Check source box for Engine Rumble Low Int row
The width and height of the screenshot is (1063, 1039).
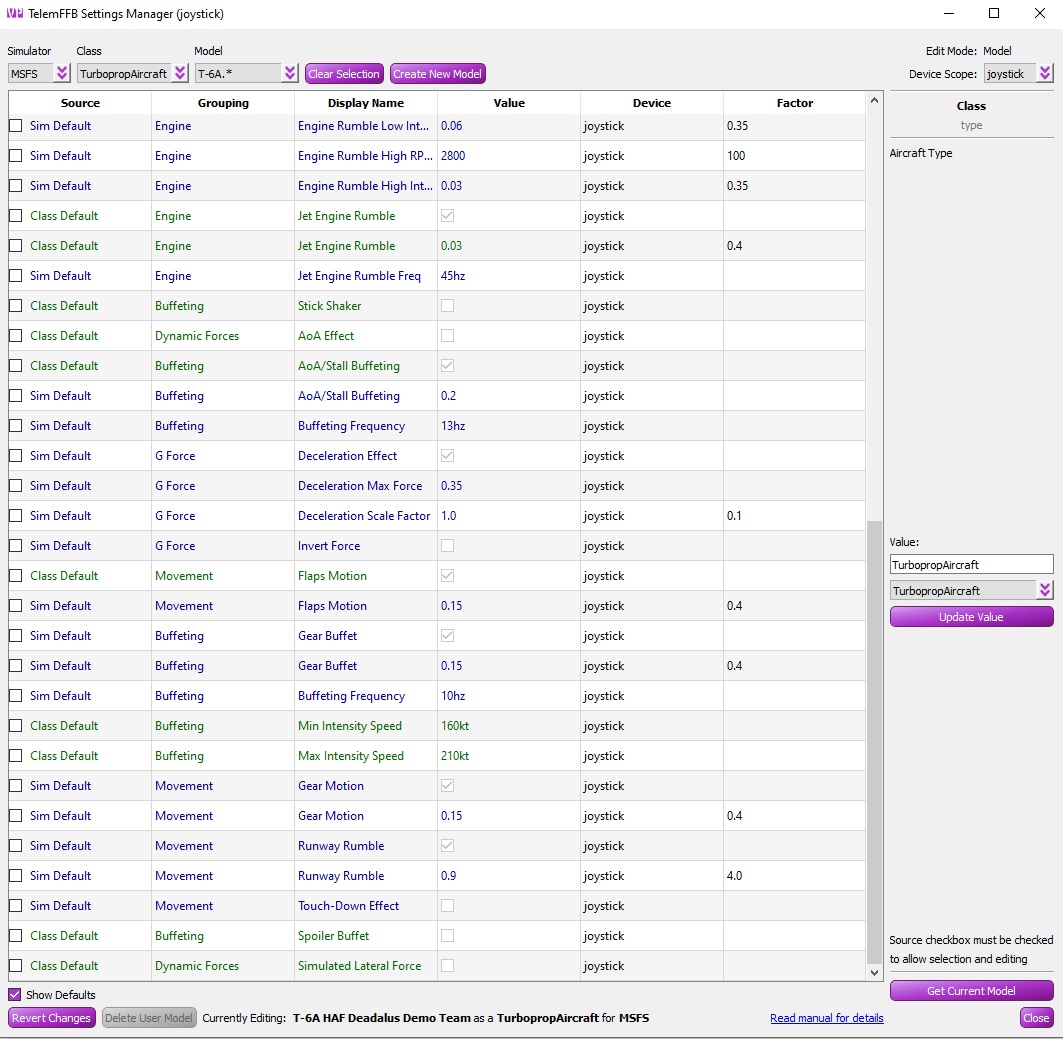point(16,126)
